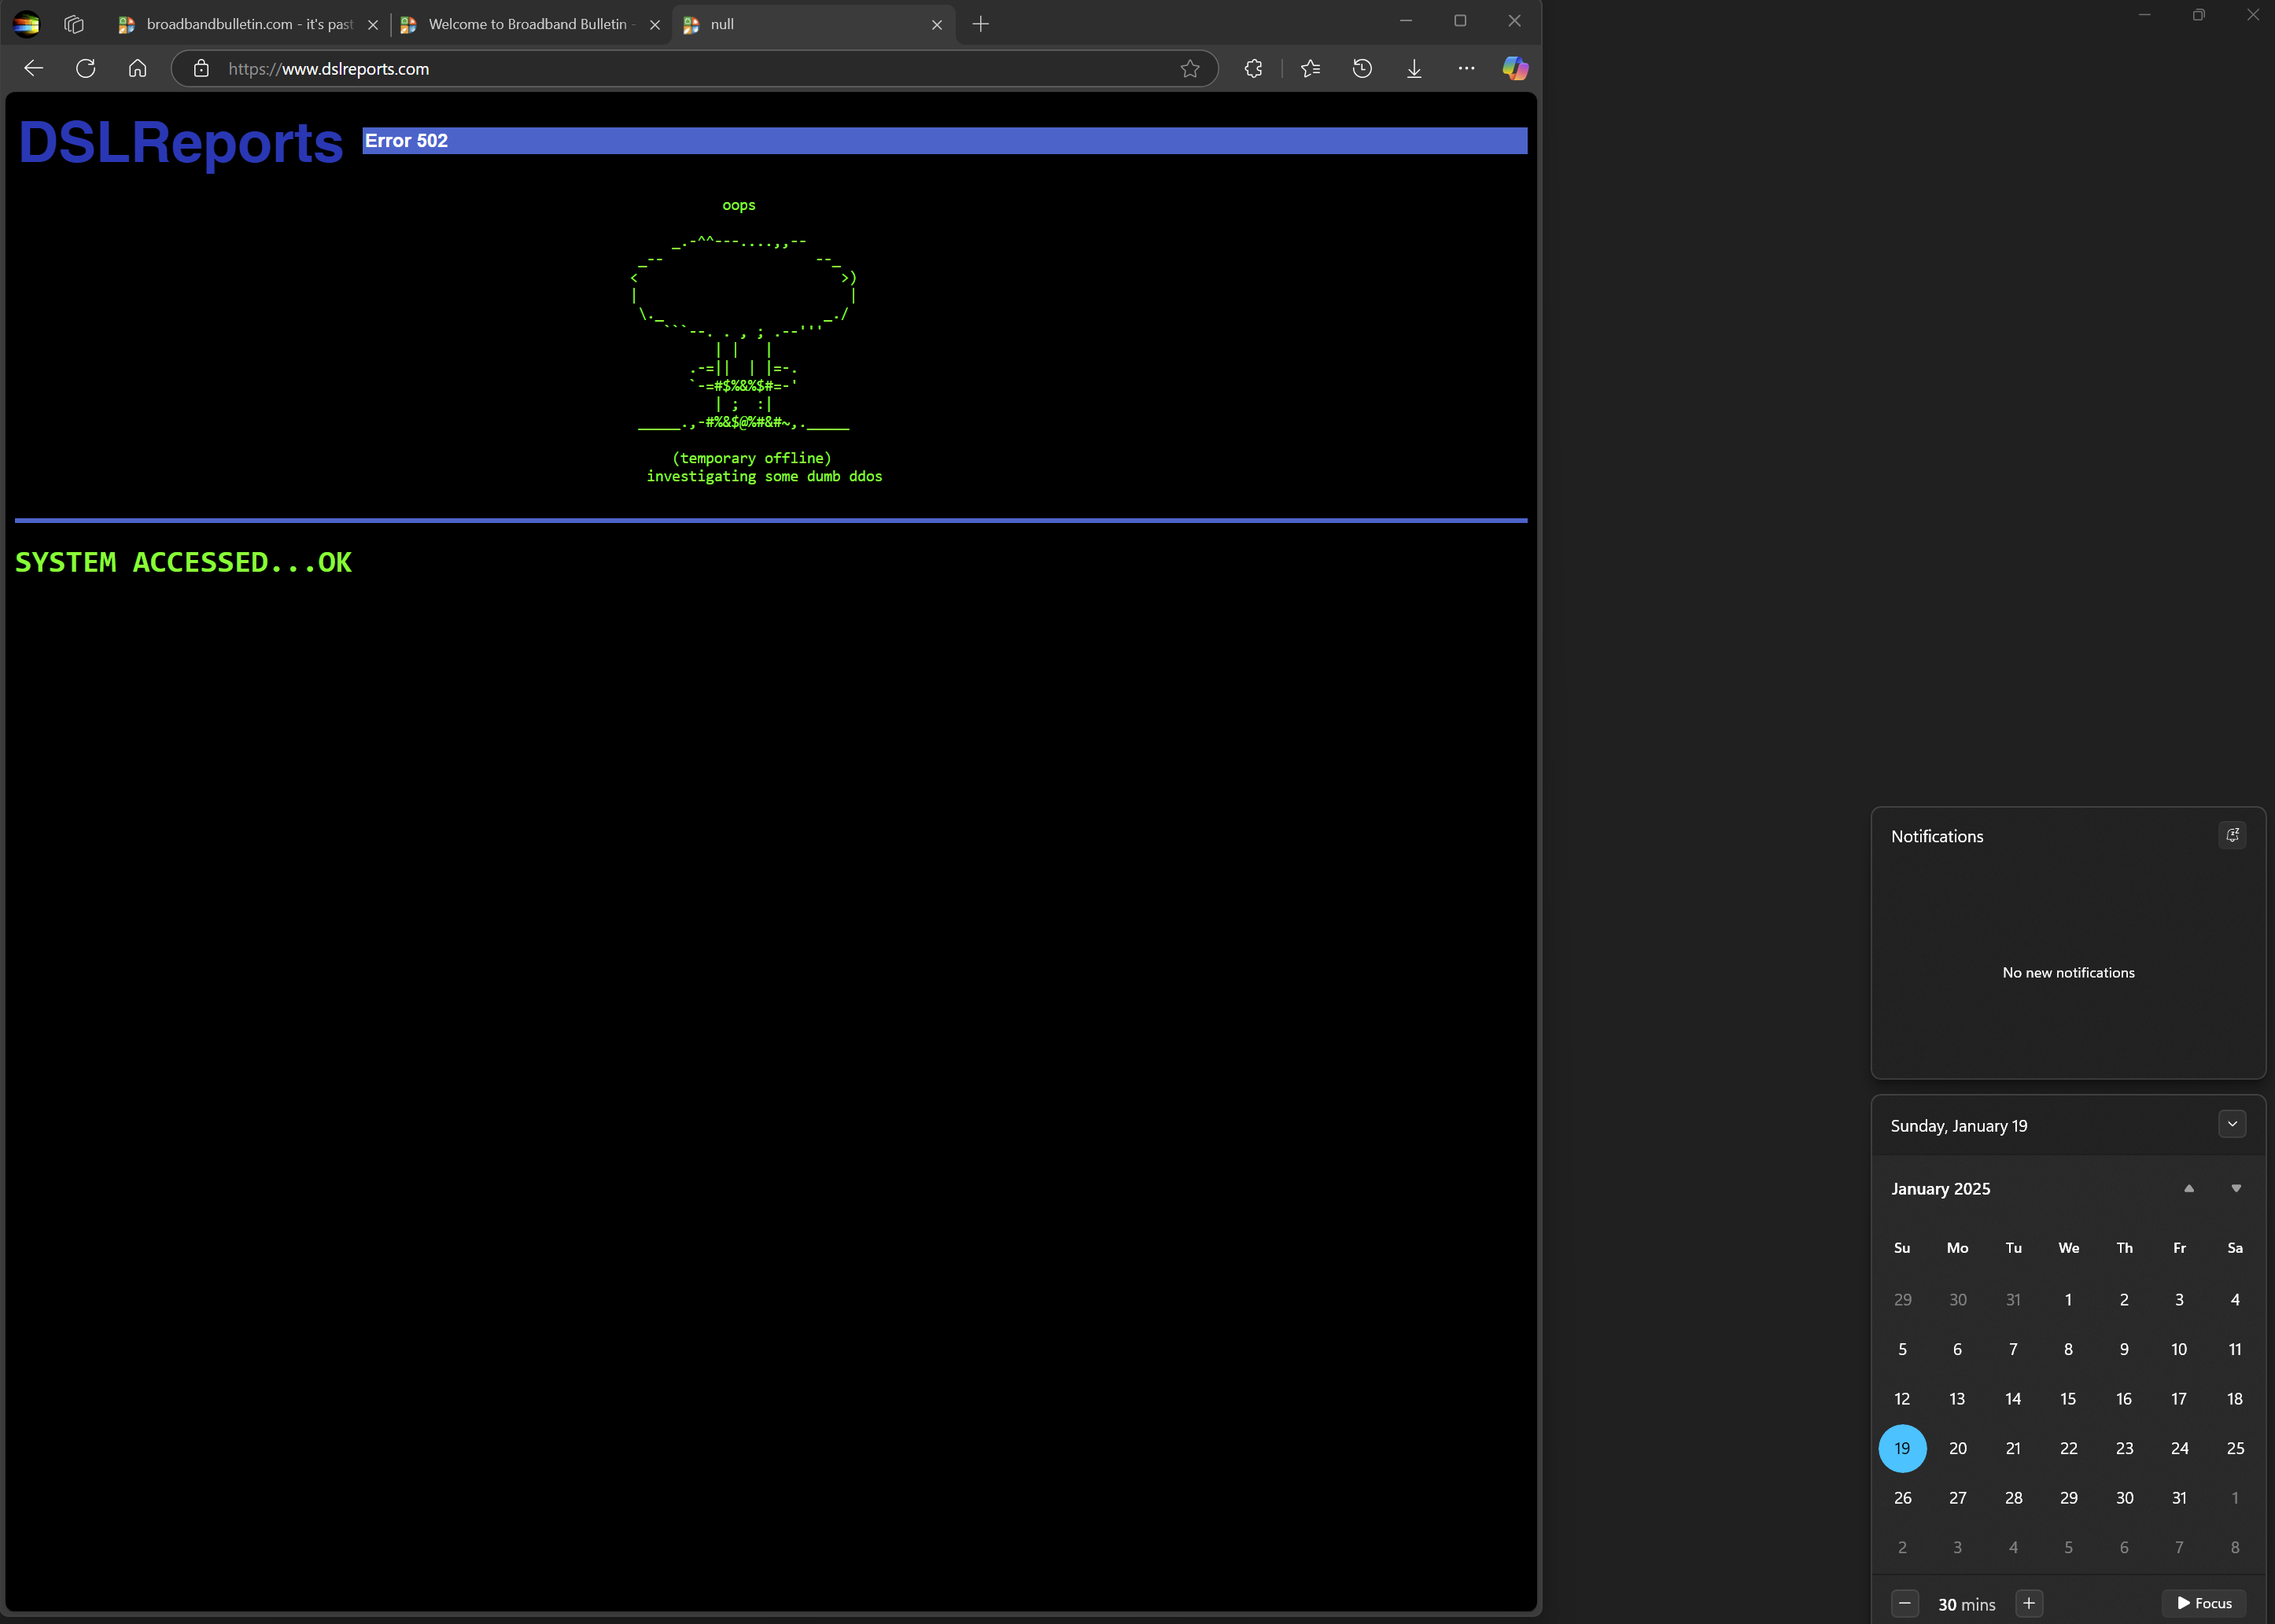2275x1624 pixels.
Task: Add this page to favorites star
Action: point(1190,68)
